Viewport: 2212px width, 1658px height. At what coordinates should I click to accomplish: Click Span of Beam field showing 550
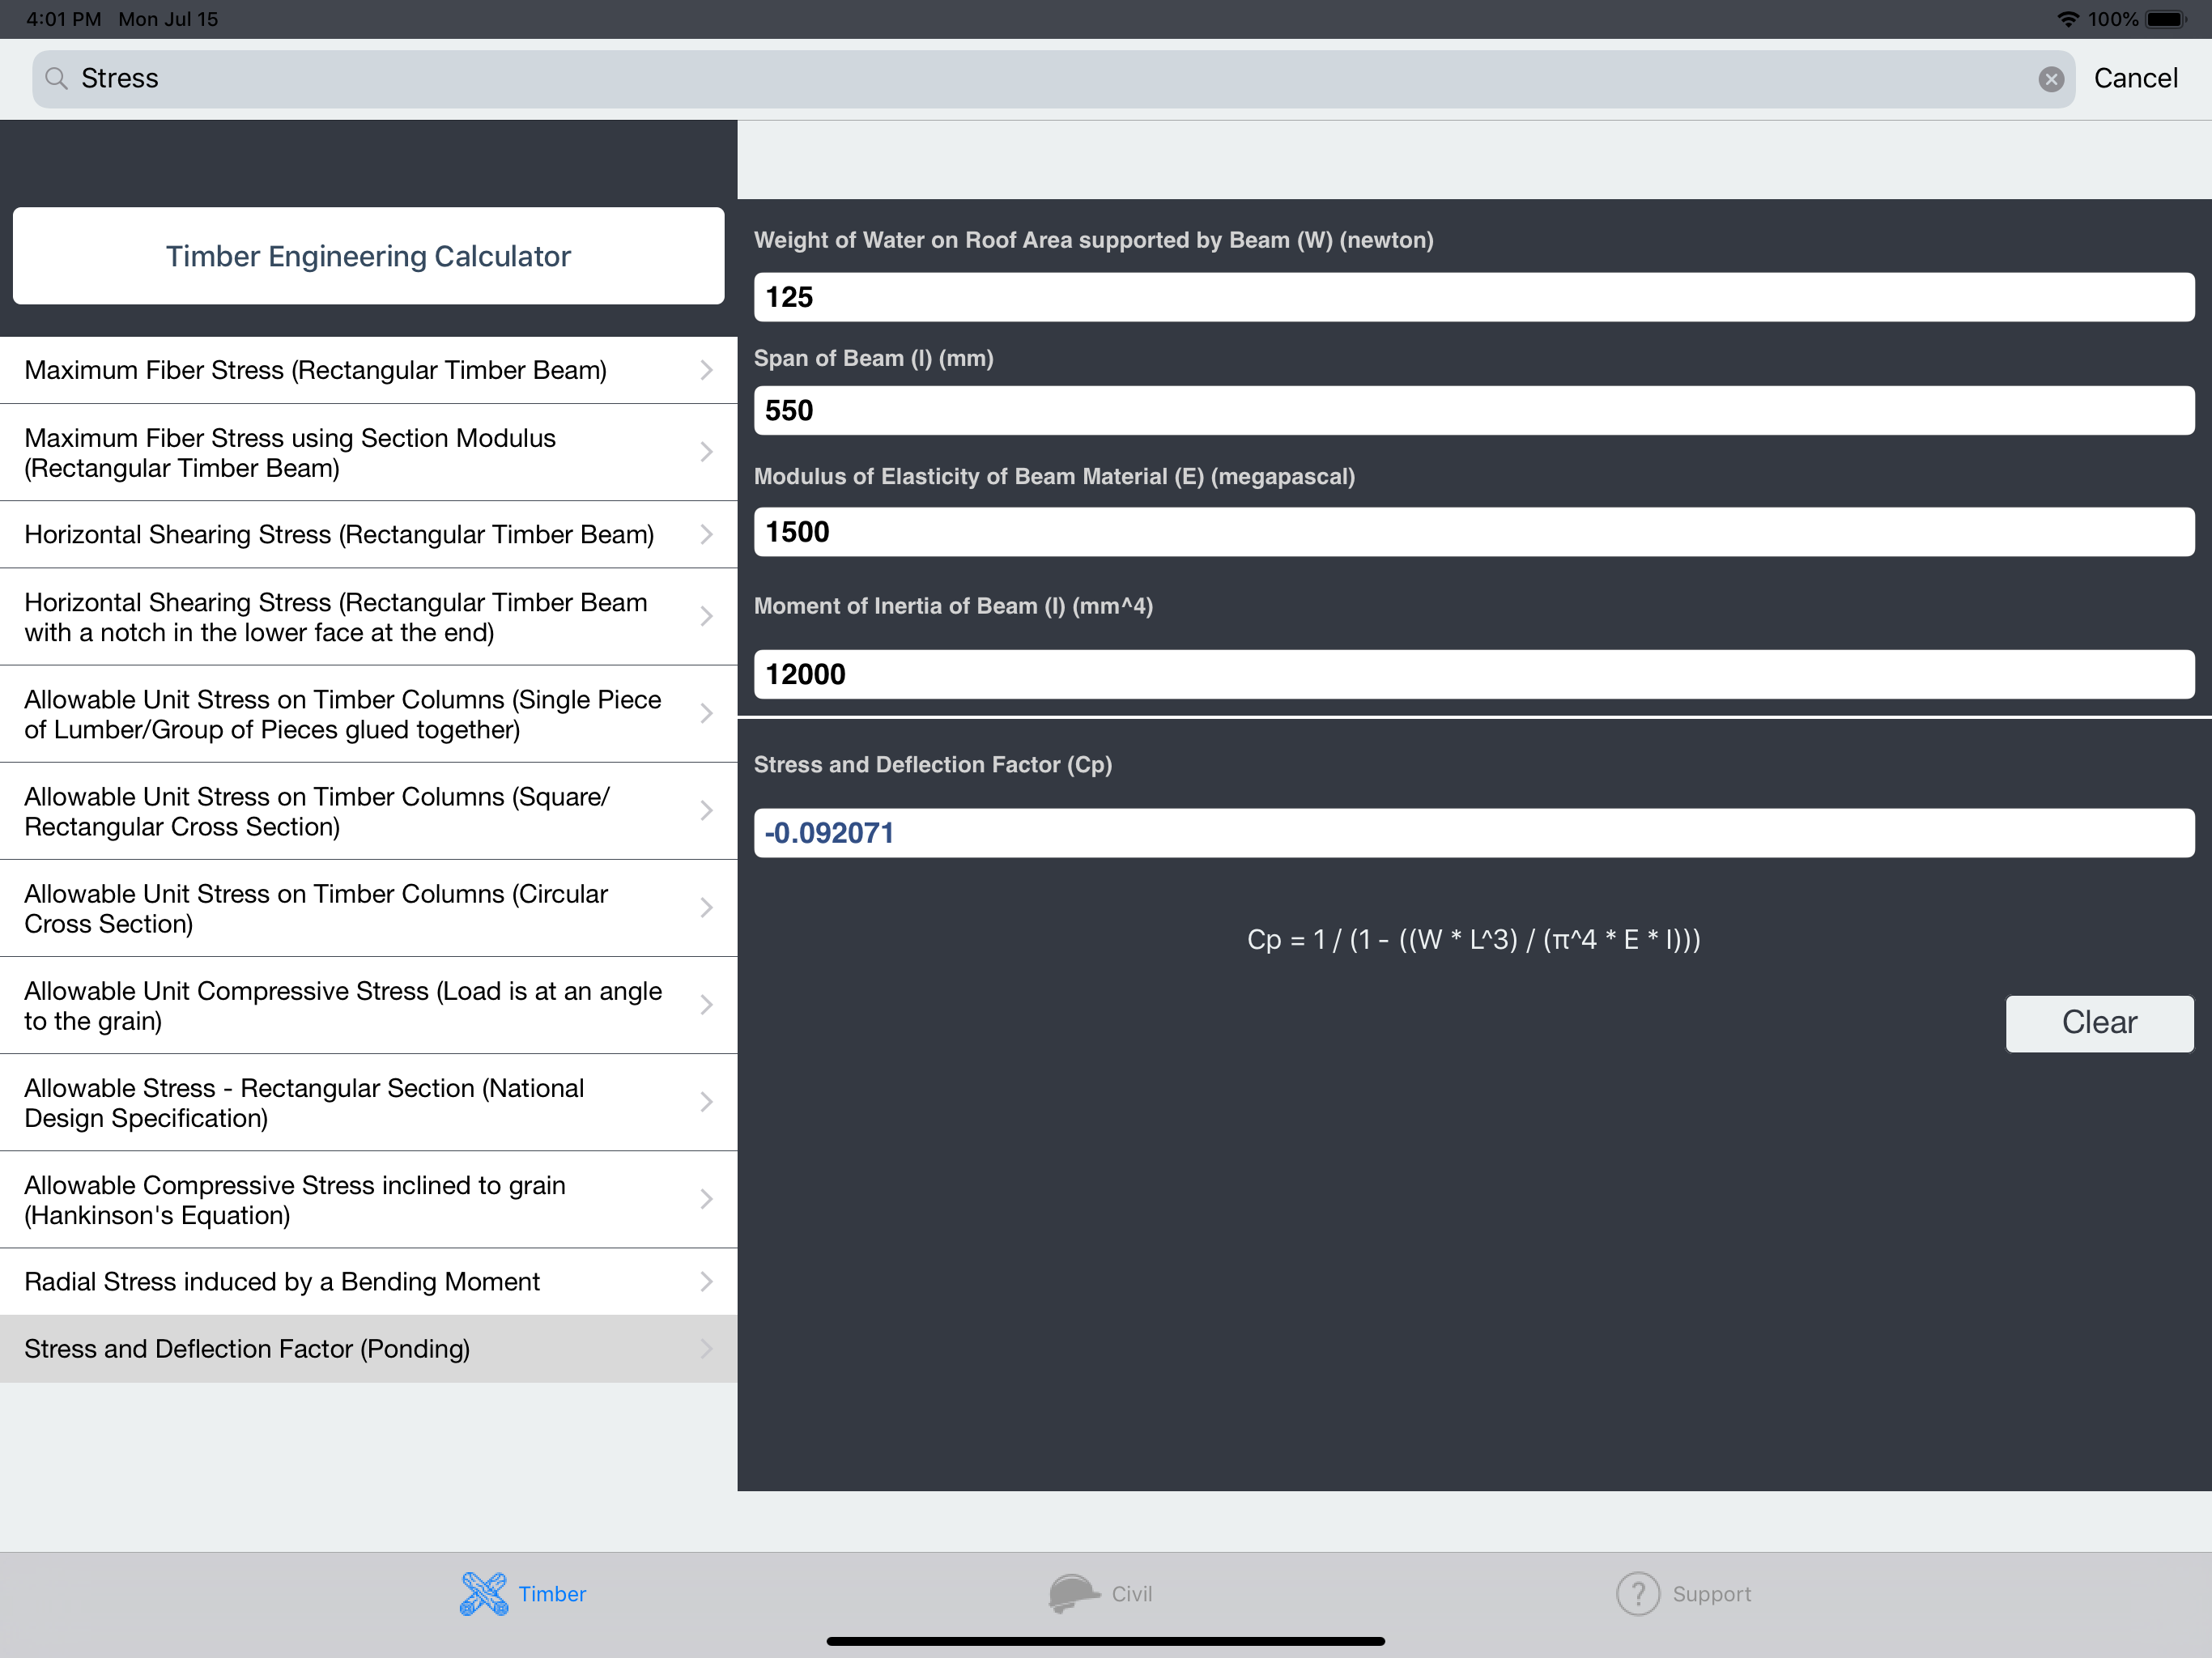click(1473, 410)
